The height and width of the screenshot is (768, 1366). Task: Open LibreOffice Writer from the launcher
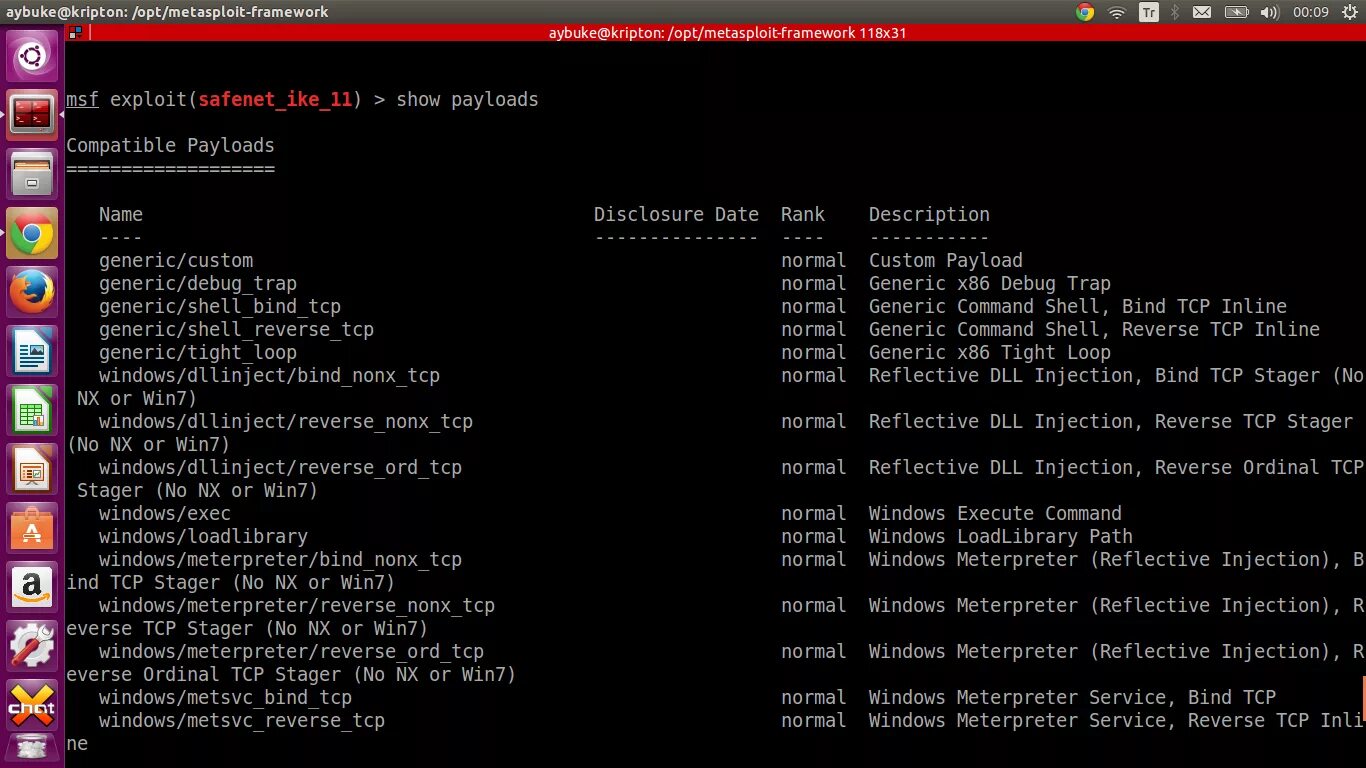(x=32, y=352)
